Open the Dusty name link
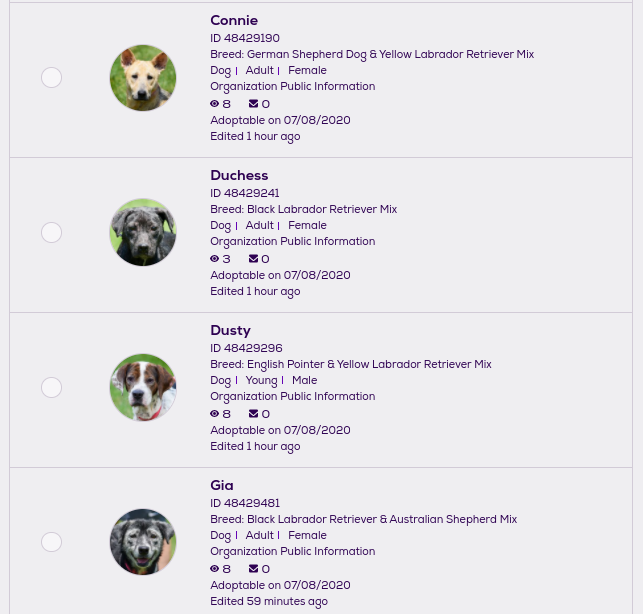The image size is (643, 614). pyautogui.click(x=230, y=331)
